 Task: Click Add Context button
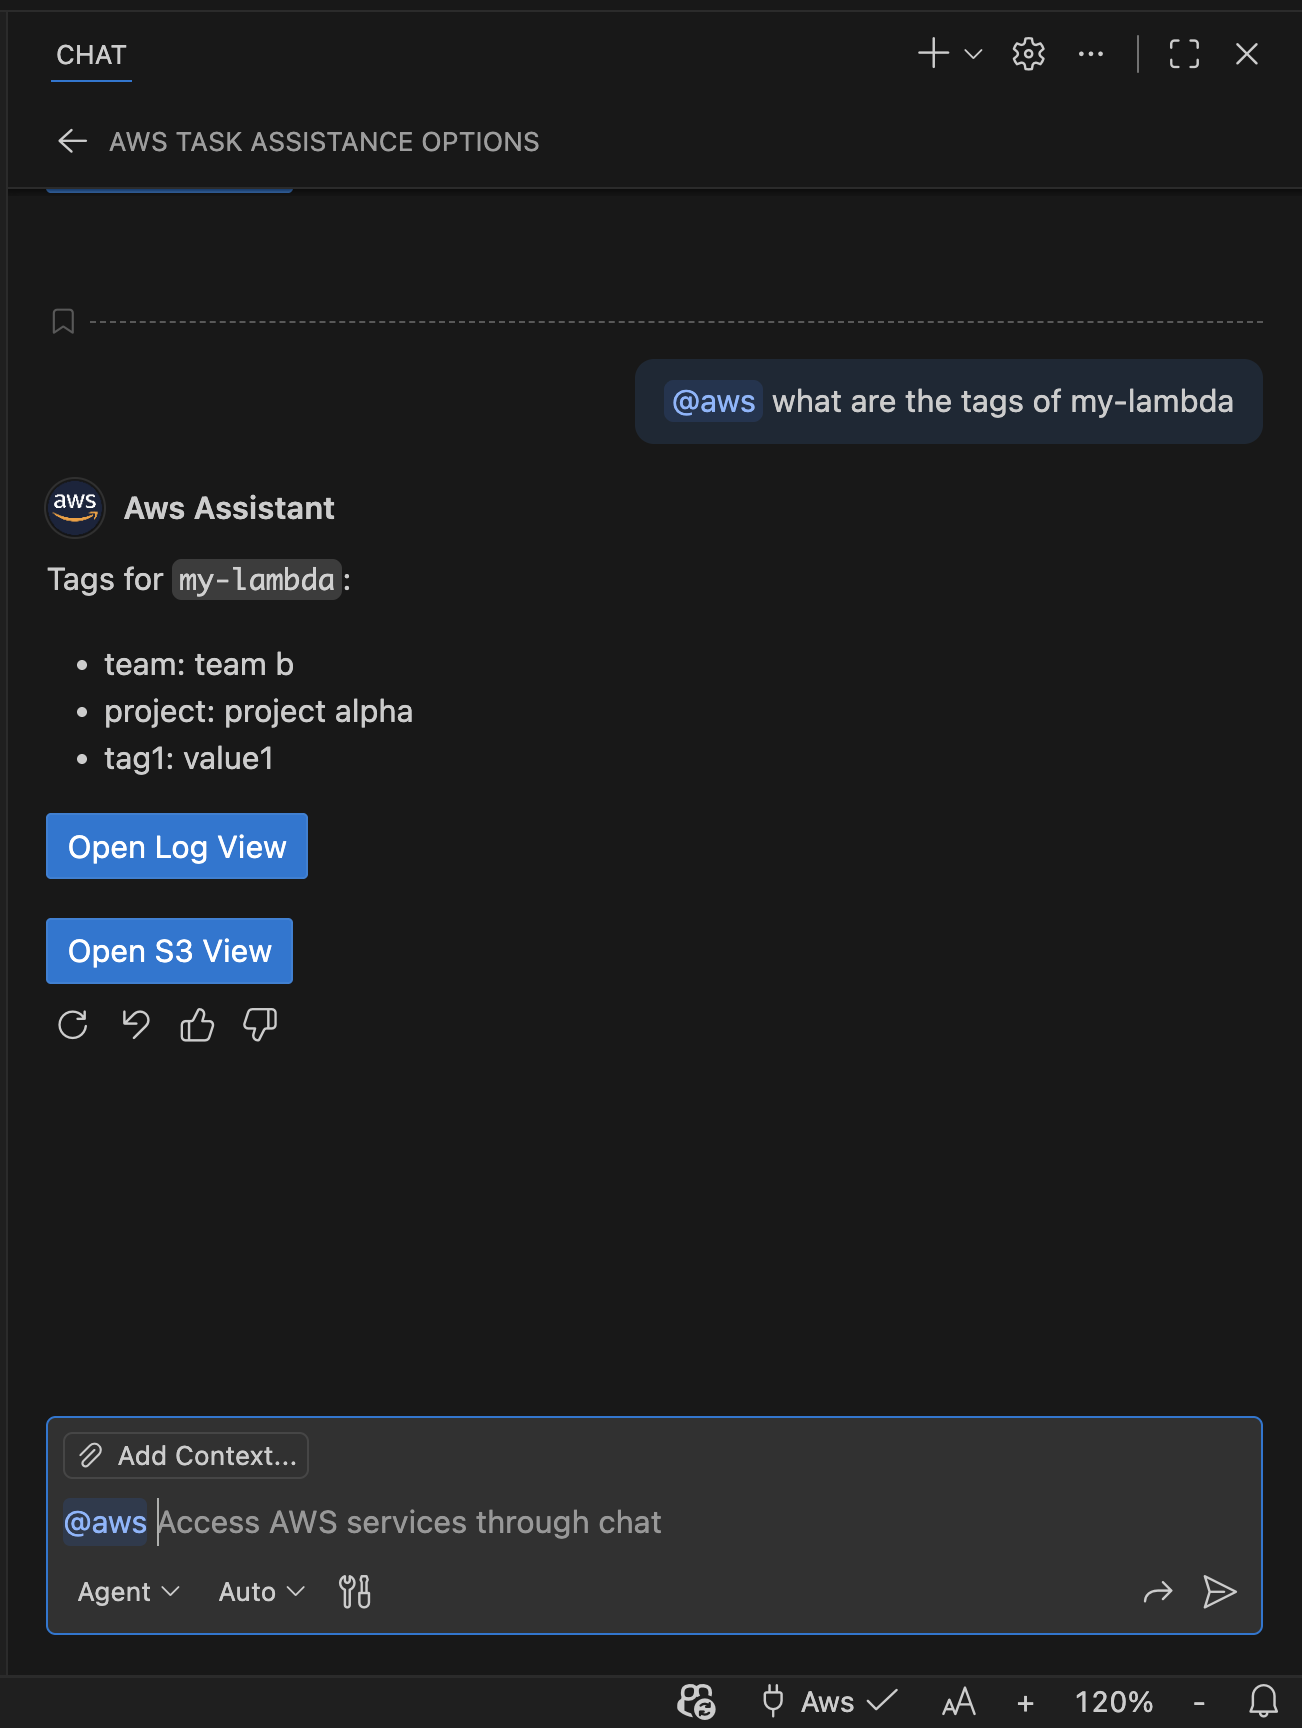pyautogui.click(x=186, y=1455)
